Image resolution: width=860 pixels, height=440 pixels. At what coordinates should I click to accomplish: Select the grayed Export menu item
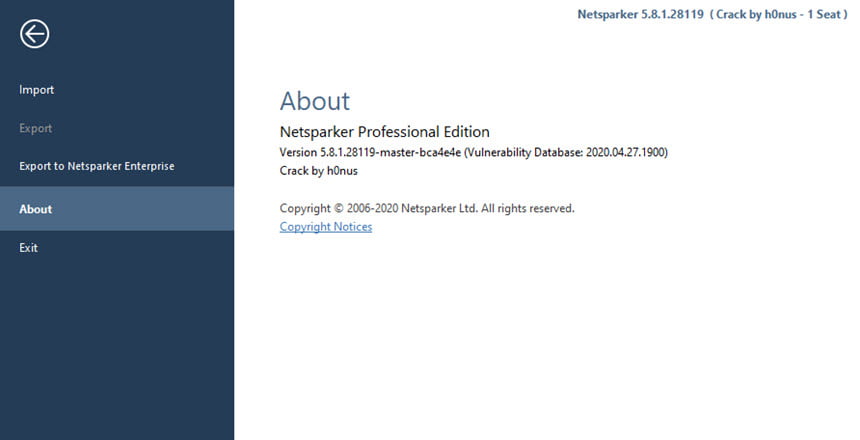[36, 128]
